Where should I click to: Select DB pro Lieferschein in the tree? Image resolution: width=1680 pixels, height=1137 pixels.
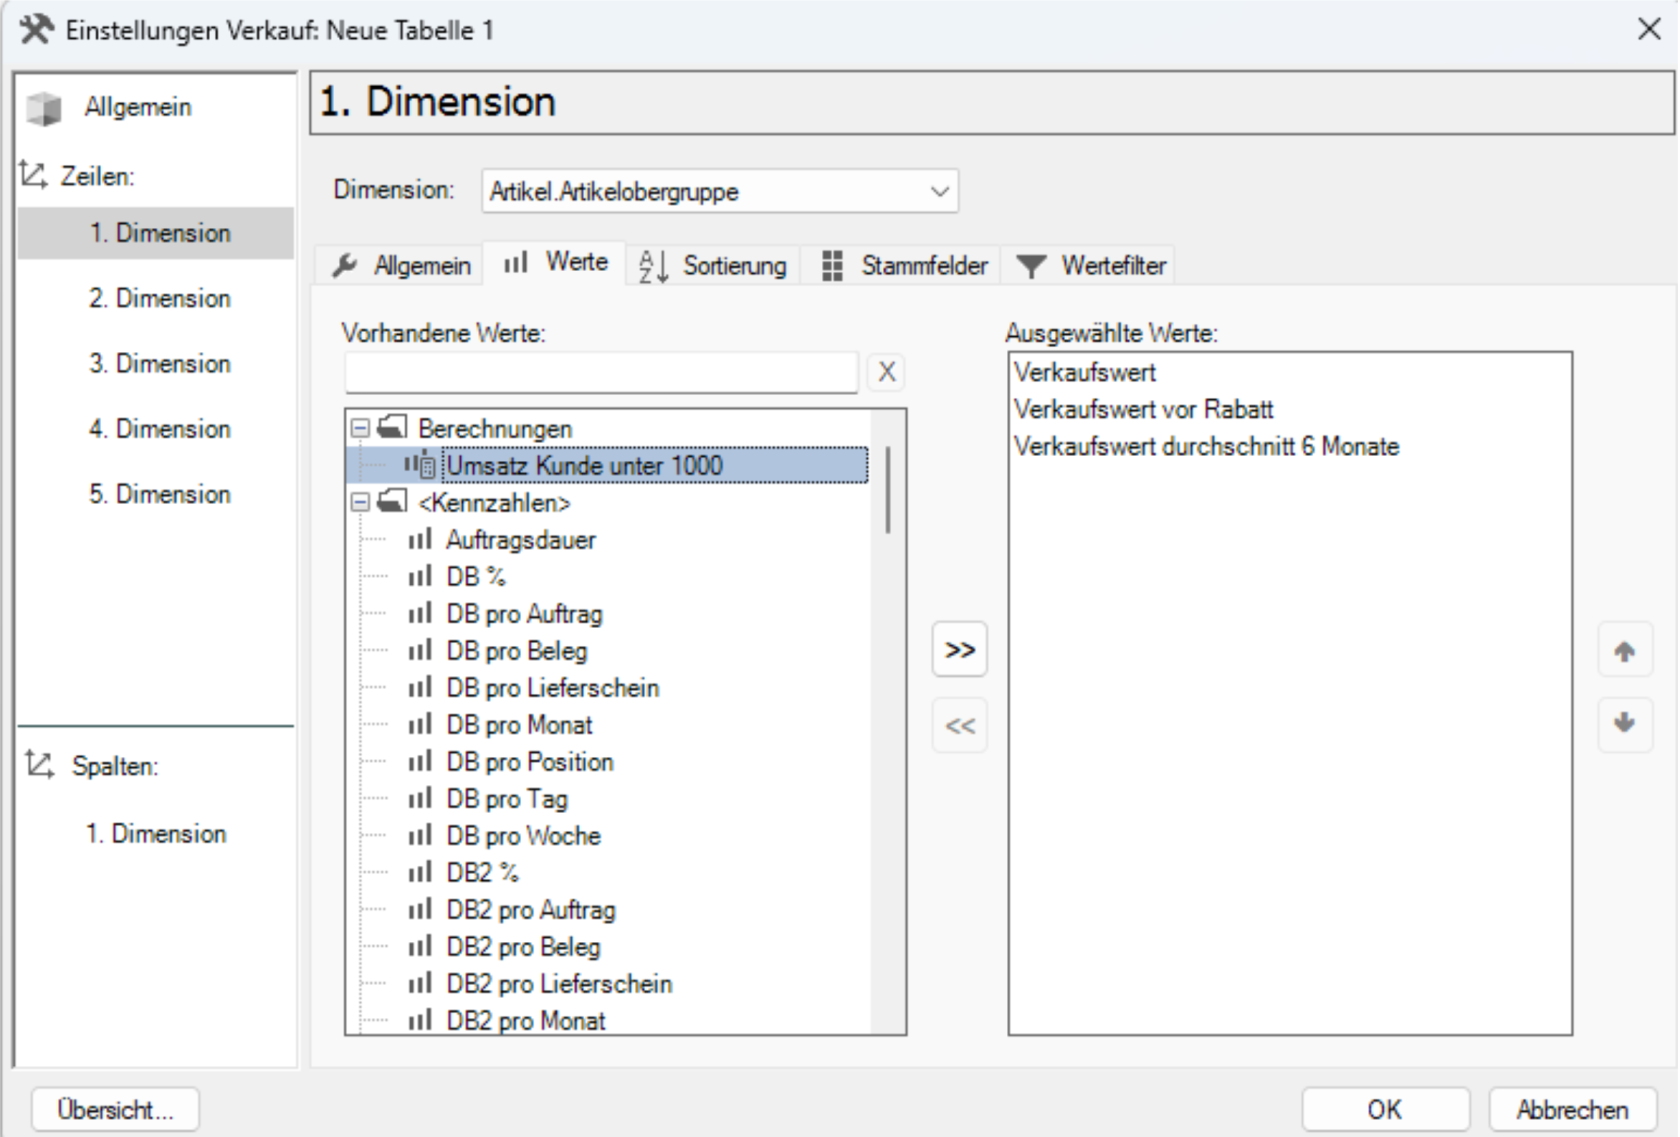(x=553, y=688)
